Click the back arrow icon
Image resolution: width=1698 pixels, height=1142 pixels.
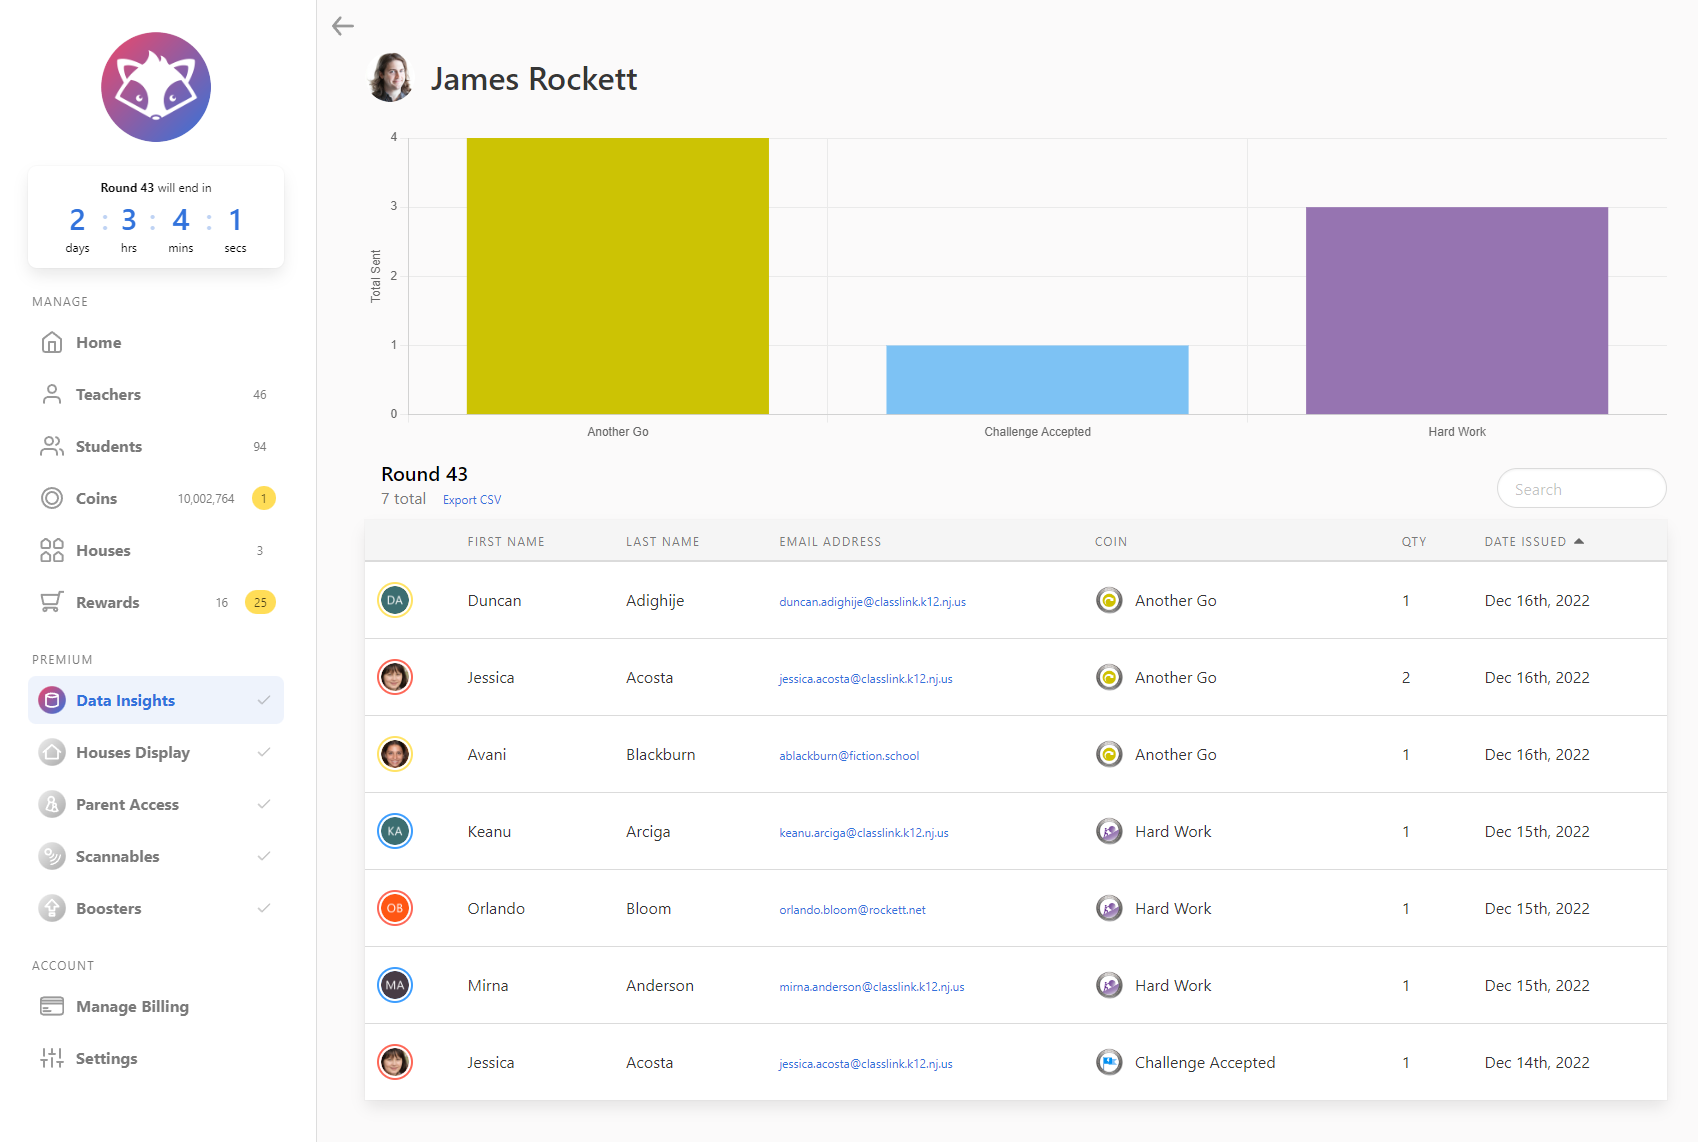coord(343,26)
